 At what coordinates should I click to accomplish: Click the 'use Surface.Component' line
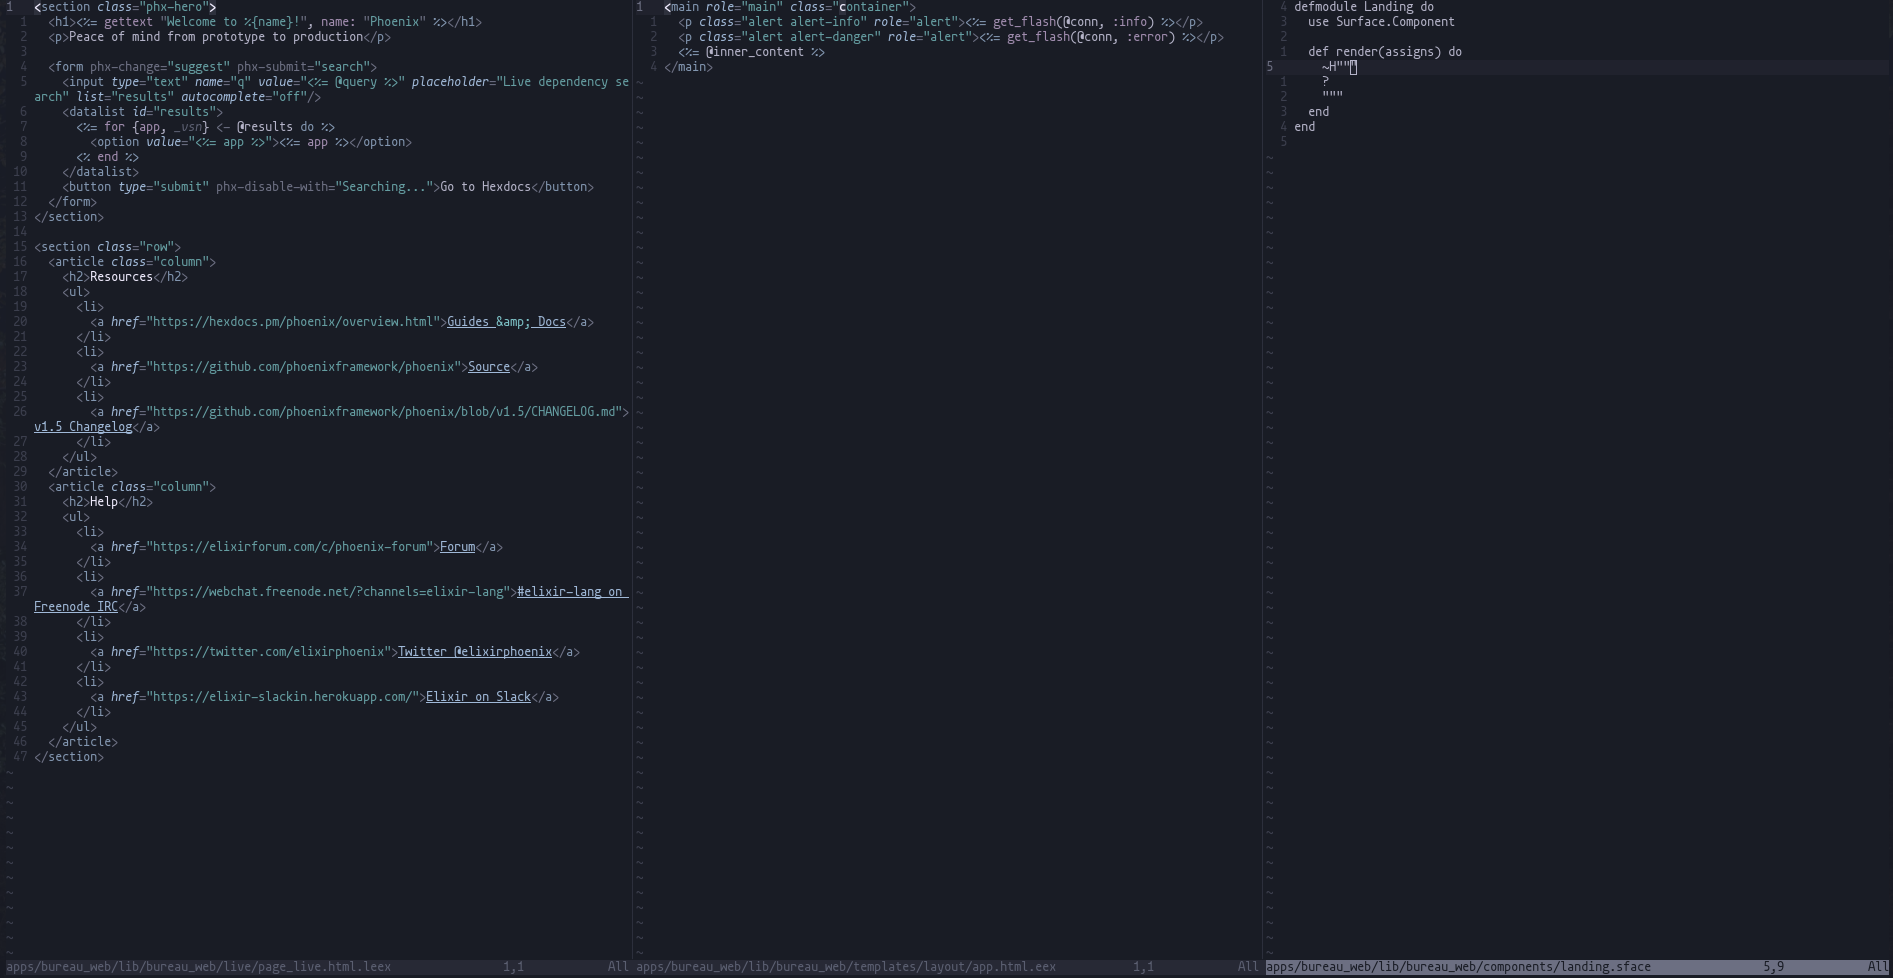pyautogui.click(x=1381, y=22)
